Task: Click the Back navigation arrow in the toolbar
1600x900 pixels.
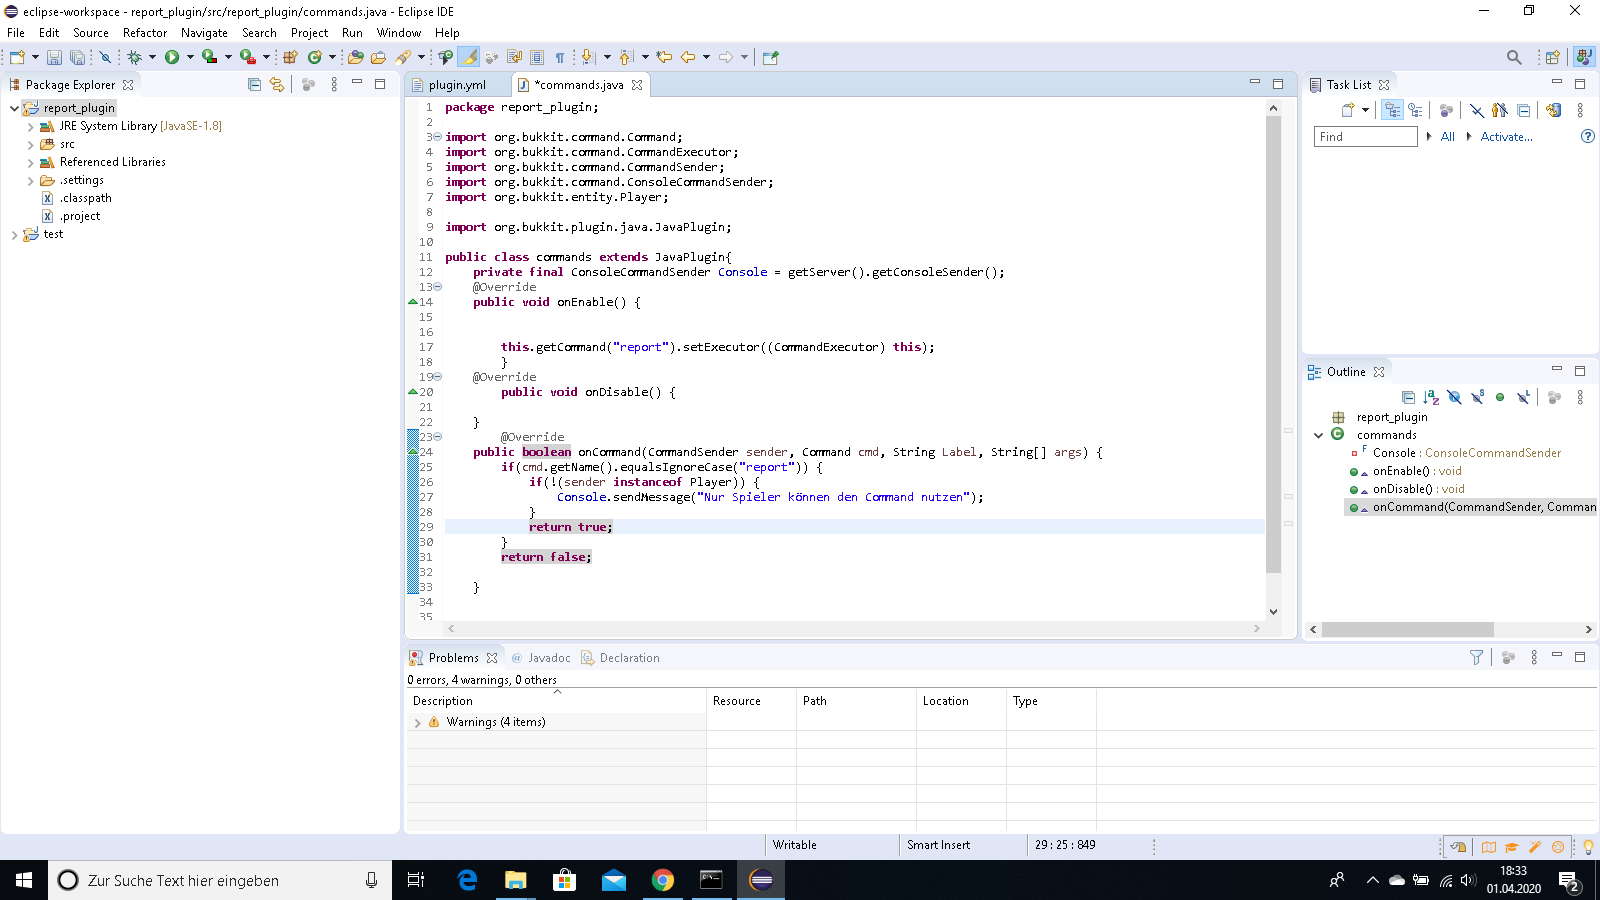Action: pyautogui.click(x=688, y=57)
